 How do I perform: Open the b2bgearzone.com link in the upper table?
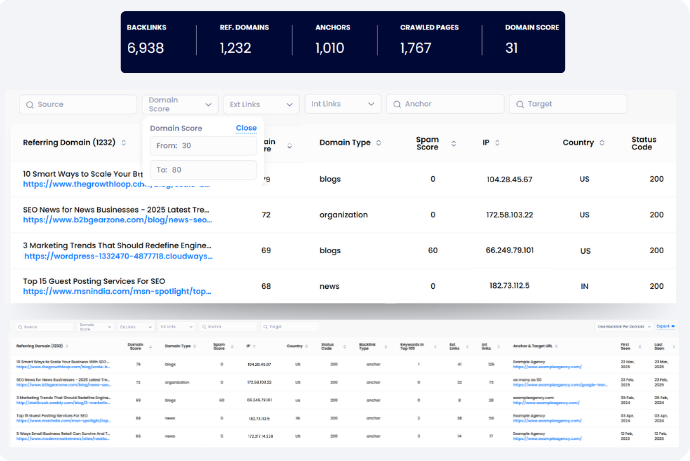[x=117, y=220]
